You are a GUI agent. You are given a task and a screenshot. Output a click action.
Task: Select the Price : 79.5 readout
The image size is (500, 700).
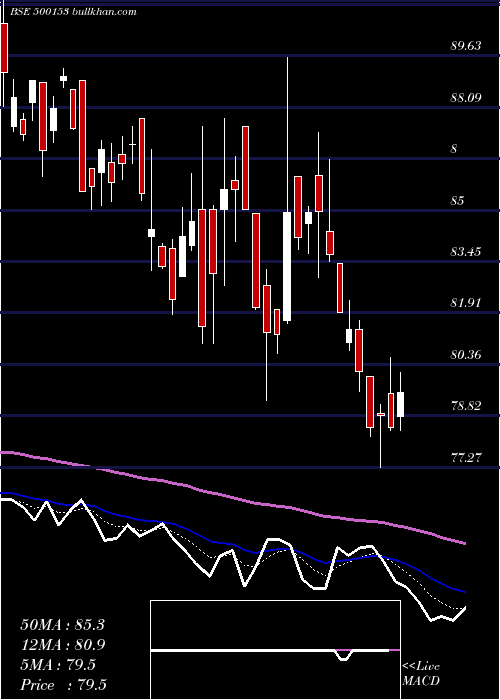click(x=63, y=685)
